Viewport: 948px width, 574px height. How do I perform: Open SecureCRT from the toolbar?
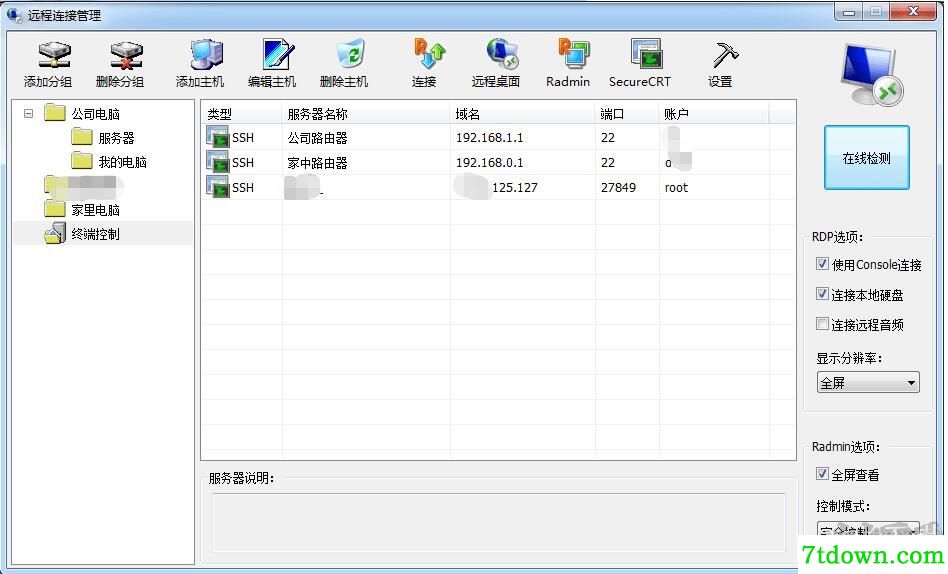[x=646, y=54]
